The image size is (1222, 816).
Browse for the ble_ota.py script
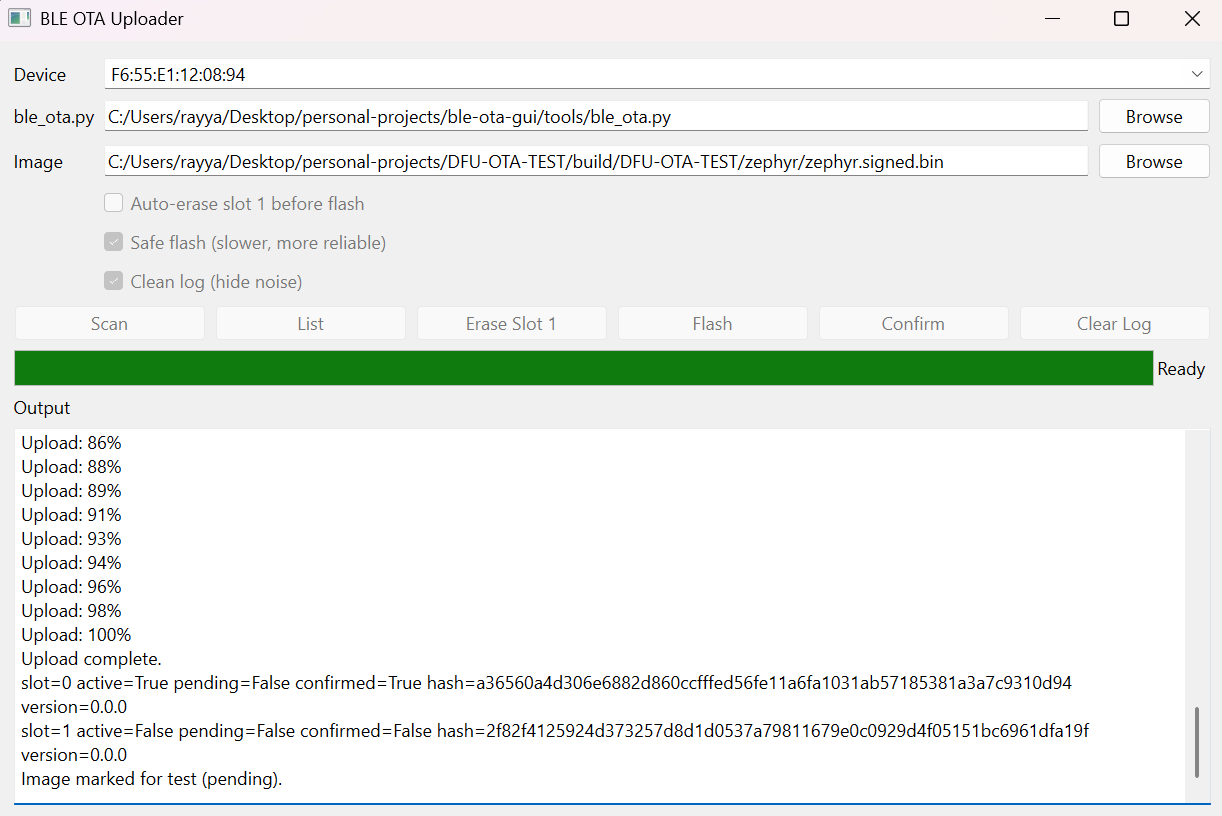pos(1153,116)
